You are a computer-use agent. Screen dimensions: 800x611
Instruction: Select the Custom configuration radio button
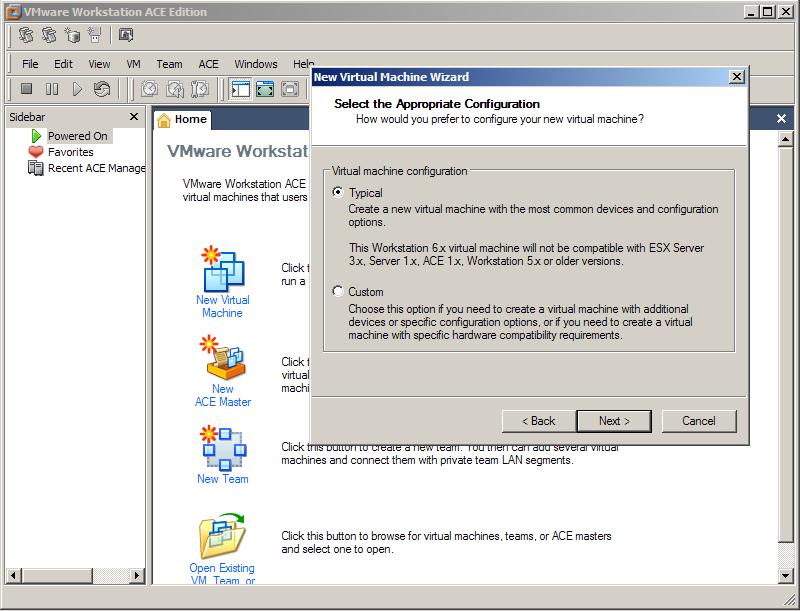[338, 292]
